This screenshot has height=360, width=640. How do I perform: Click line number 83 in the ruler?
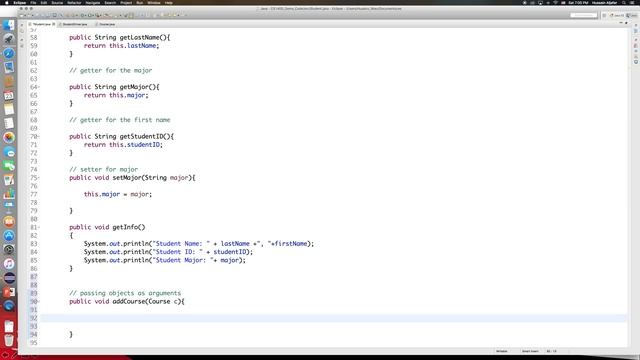33,244
